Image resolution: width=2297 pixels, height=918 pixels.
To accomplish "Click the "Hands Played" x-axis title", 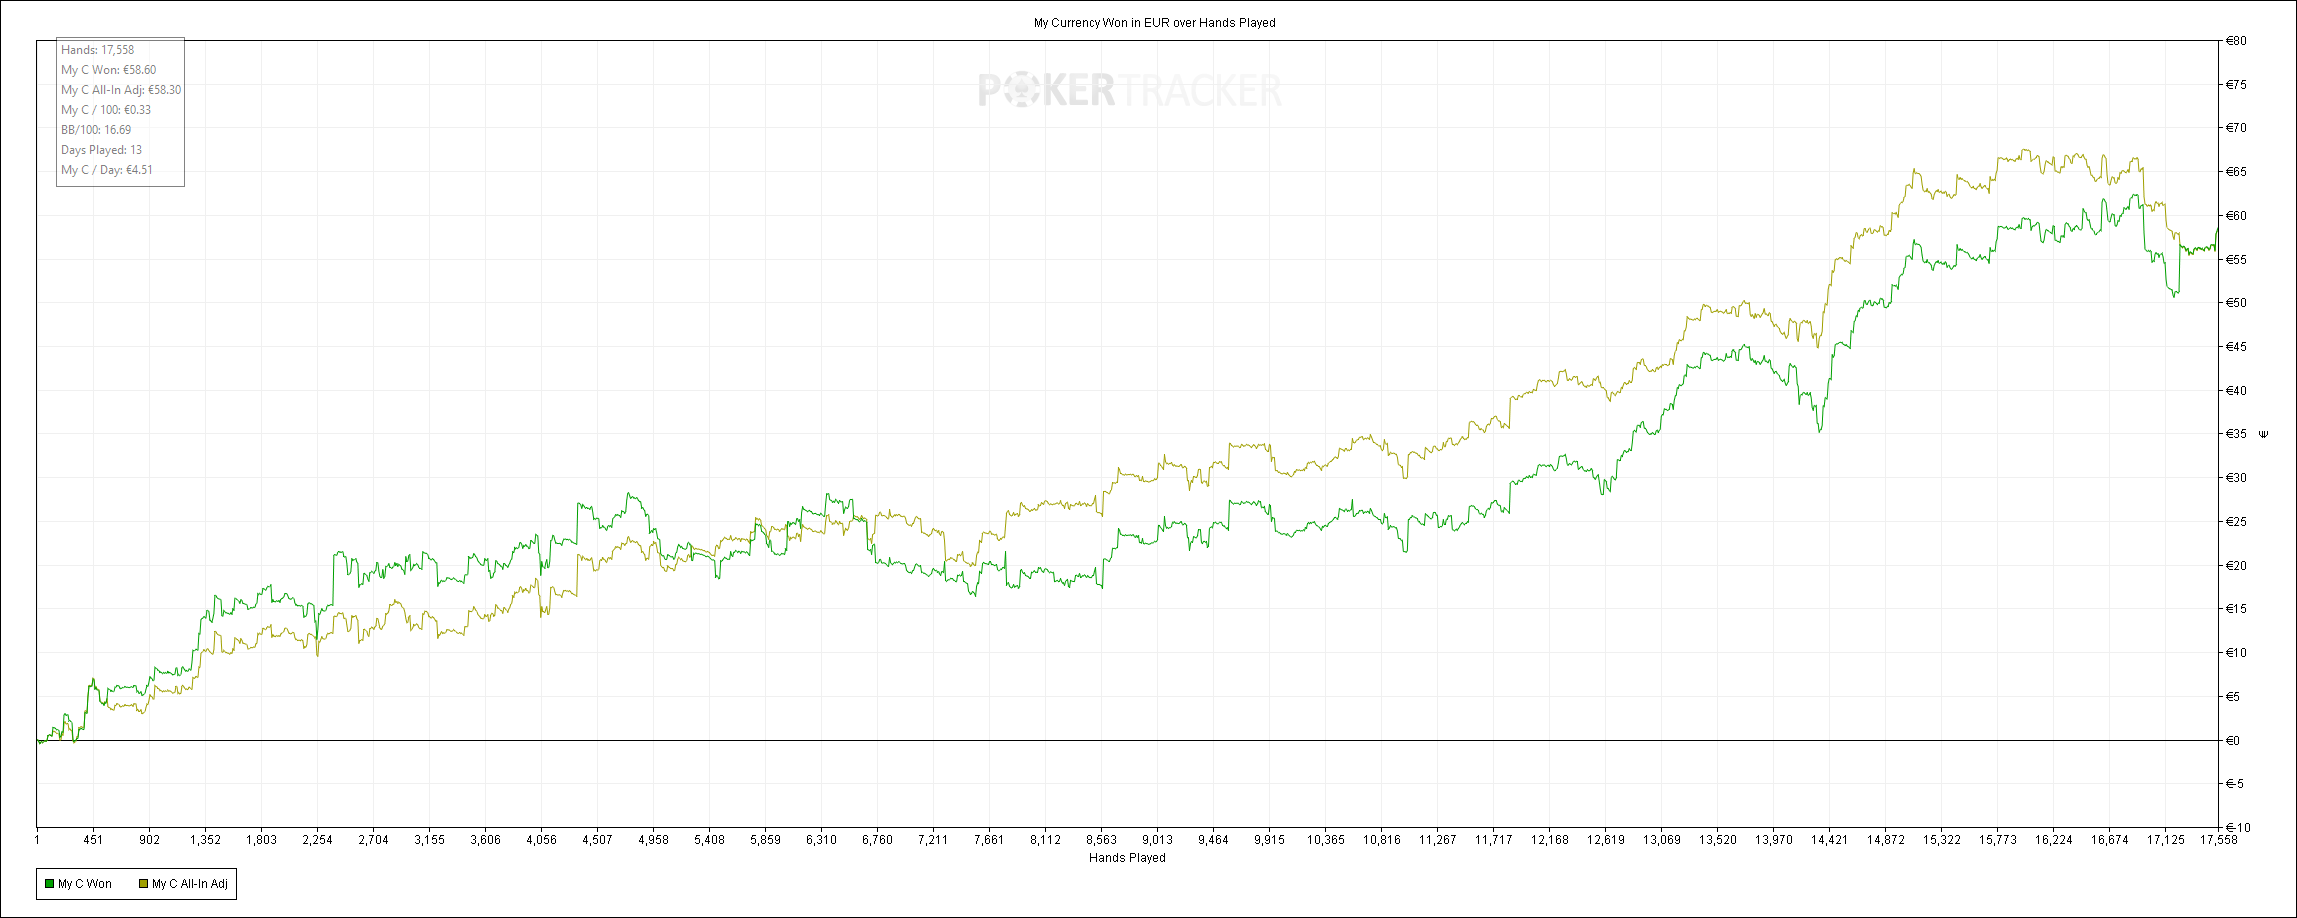I will tap(1127, 858).
